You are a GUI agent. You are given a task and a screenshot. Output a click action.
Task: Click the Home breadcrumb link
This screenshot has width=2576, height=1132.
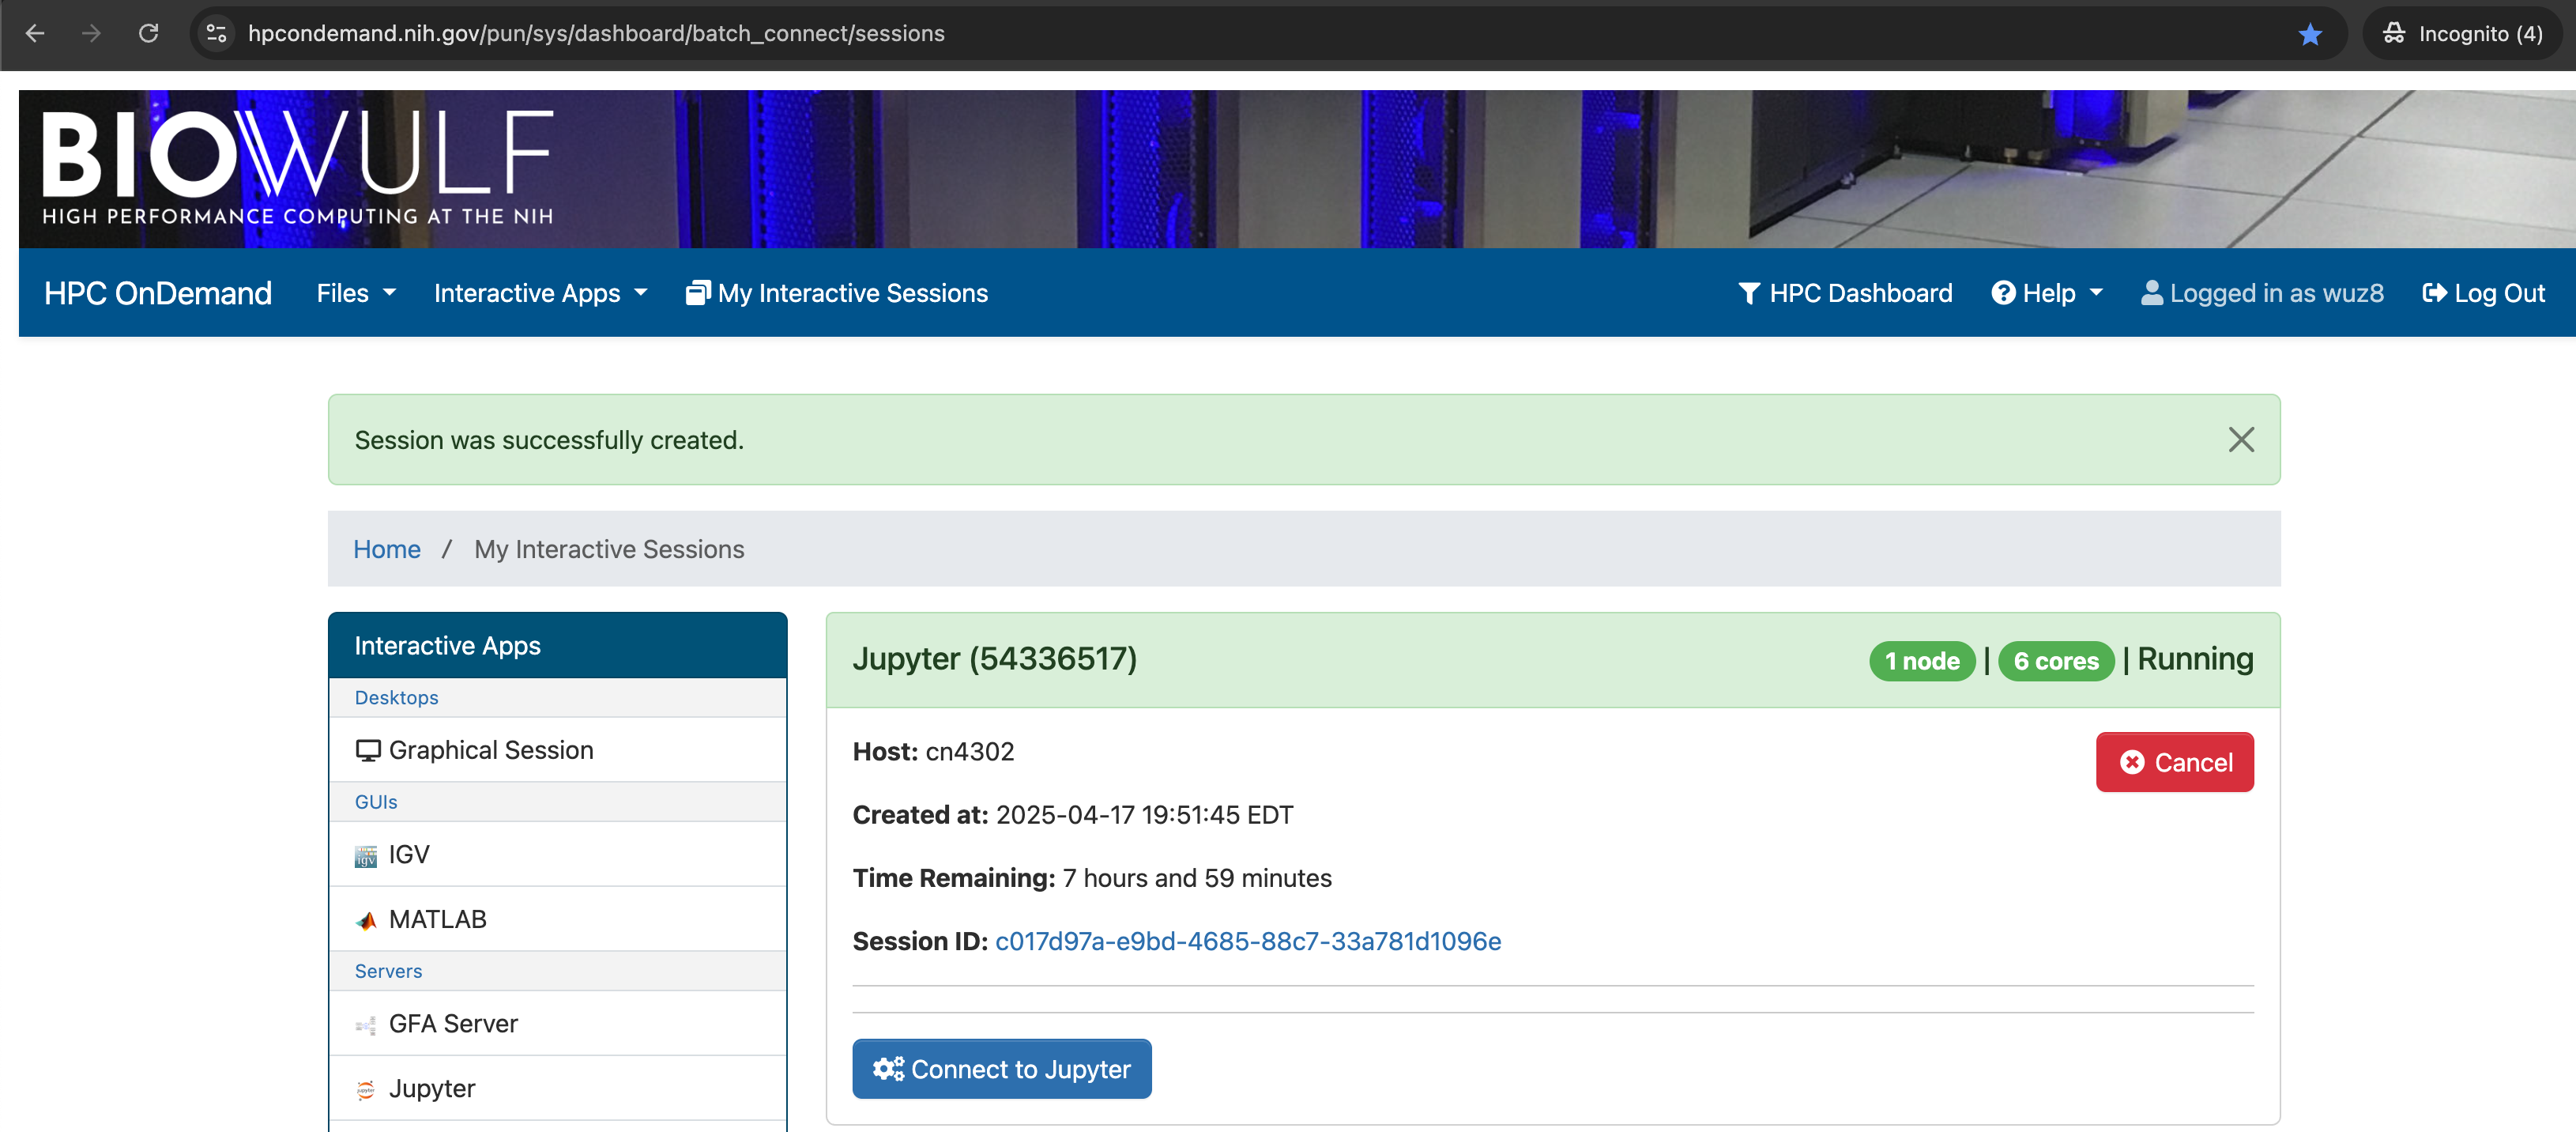[386, 549]
